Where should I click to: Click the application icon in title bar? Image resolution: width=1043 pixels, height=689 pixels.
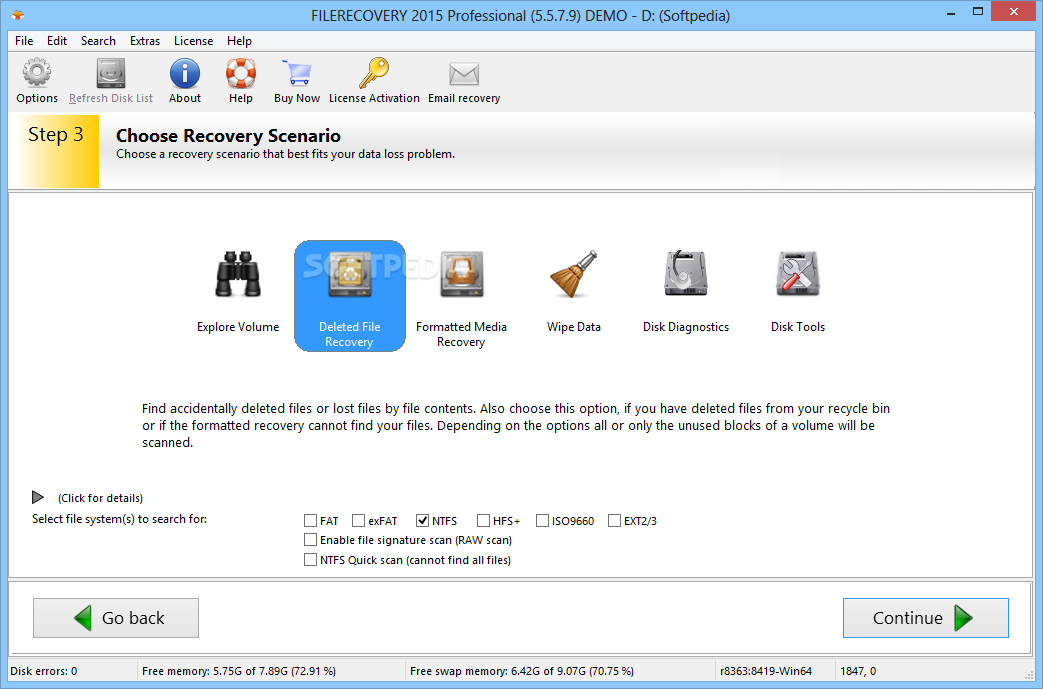tap(18, 15)
